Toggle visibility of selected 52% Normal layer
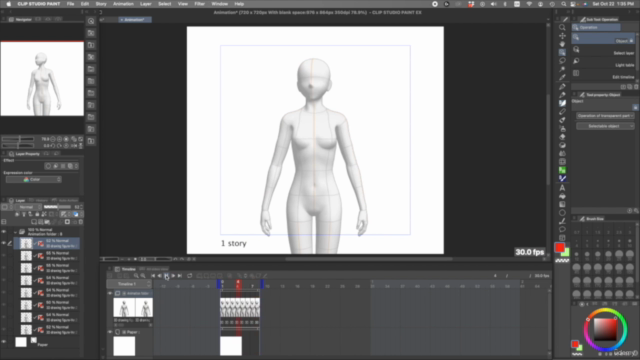The width and height of the screenshot is (640, 360). (x=4, y=243)
